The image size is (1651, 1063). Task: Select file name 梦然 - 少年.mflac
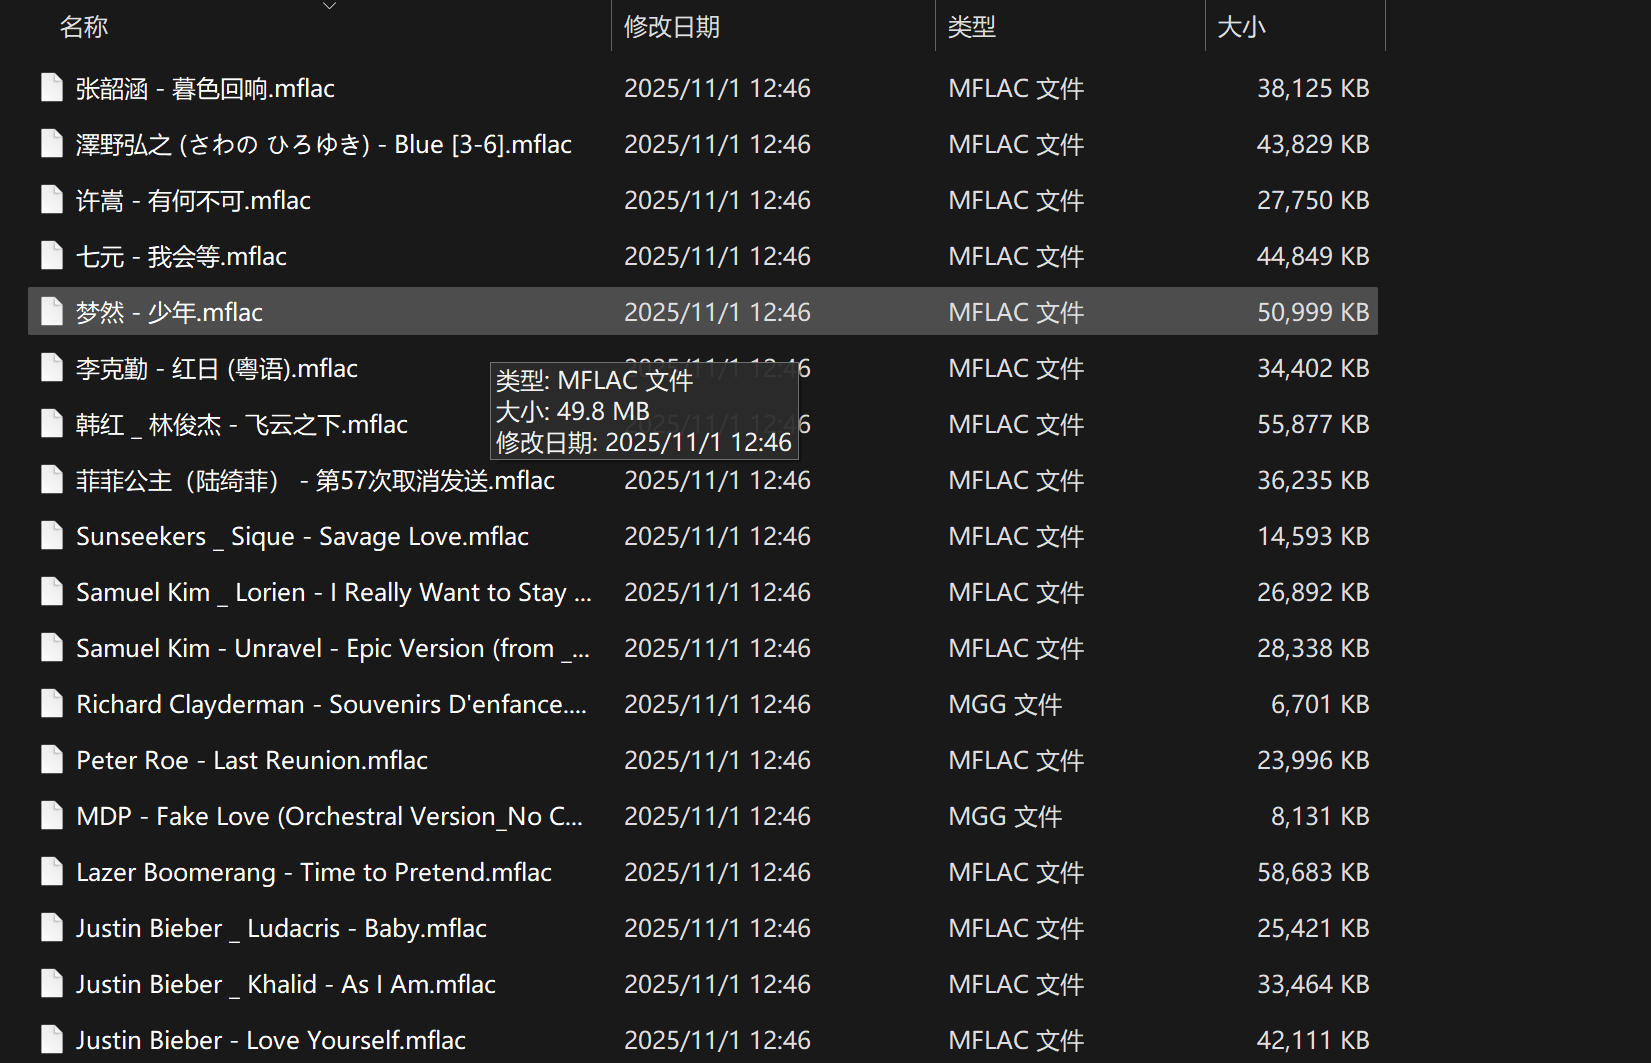[169, 312]
